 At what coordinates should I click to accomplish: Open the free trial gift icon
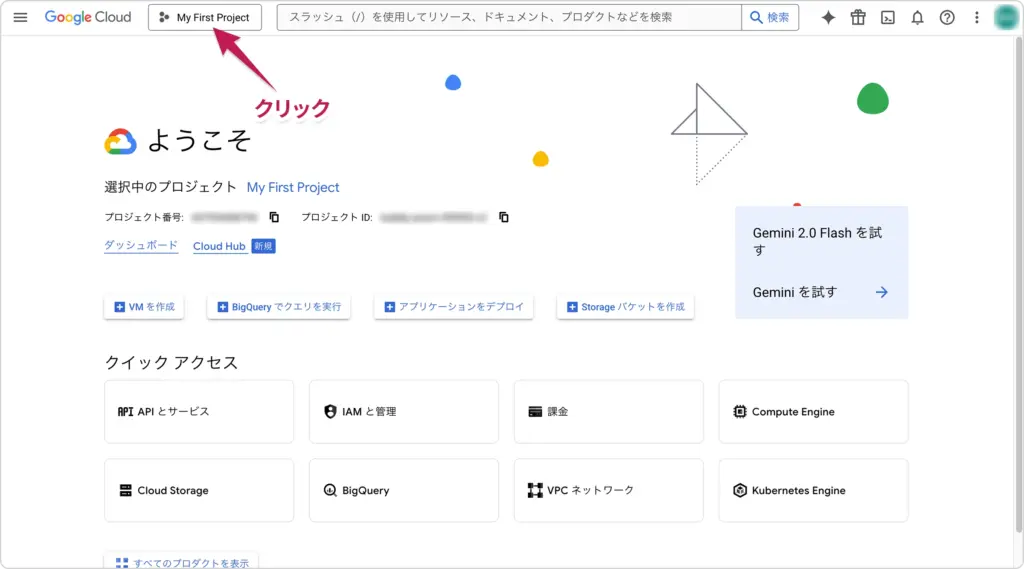pos(858,18)
